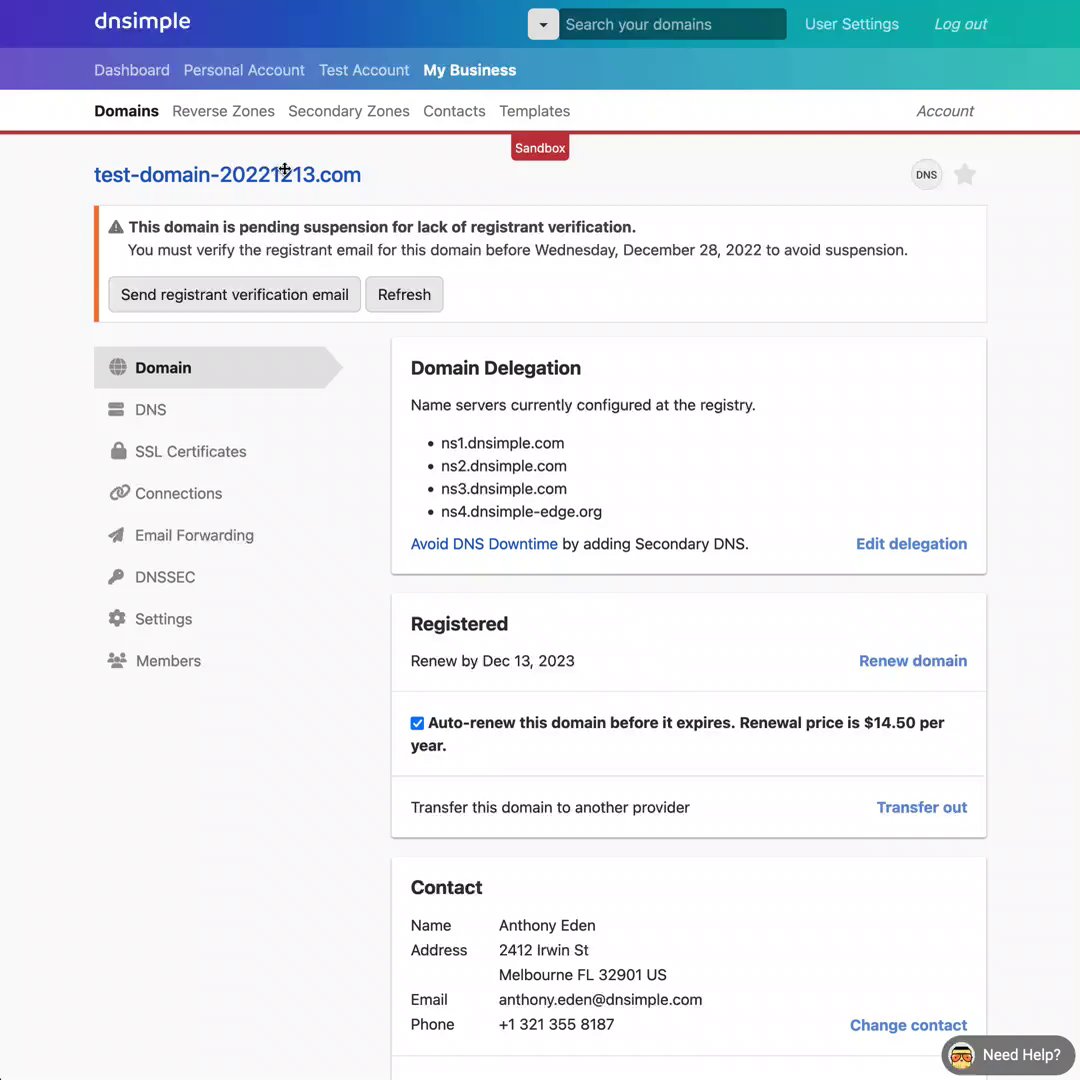Image resolution: width=1080 pixels, height=1080 pixels.
Task: Open DNSSEC section
Action: (165, 577)
